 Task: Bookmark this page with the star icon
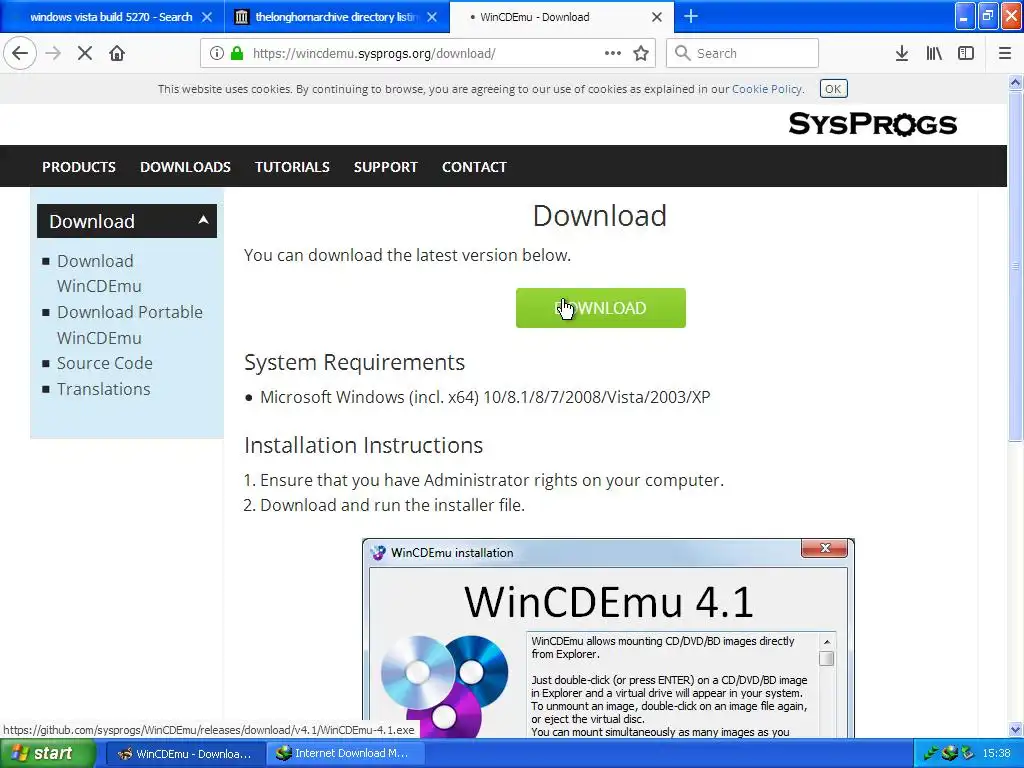click(641, 53)
